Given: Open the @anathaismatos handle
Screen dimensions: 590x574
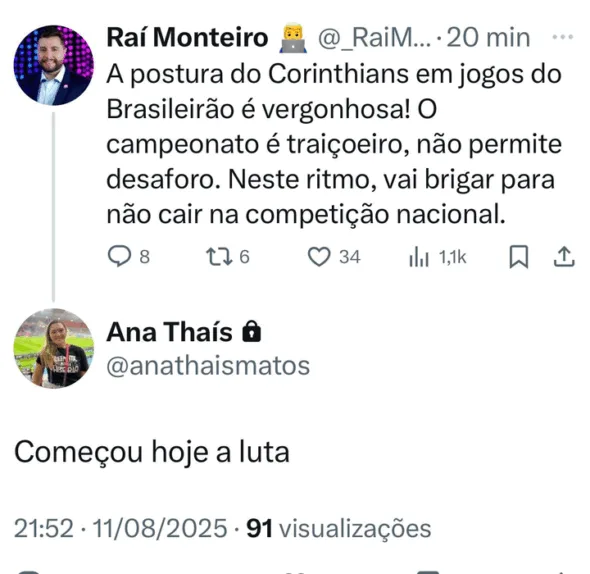Looking at the screenshot, I should pos(208,366).
